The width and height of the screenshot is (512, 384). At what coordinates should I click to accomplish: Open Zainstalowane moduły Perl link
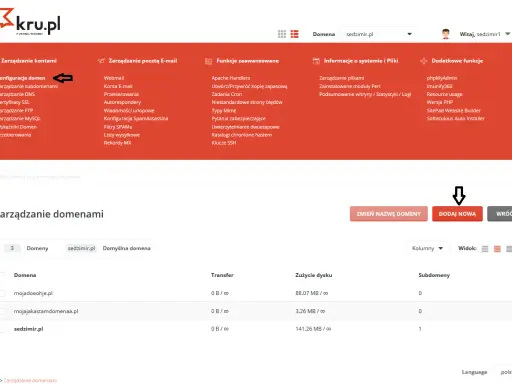point(350,86)
